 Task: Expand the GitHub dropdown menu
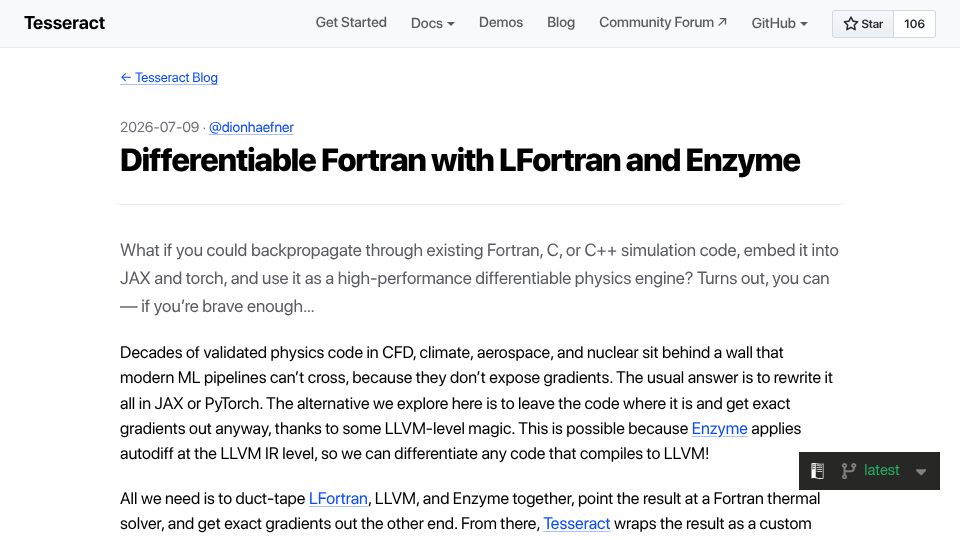click(779, 23)
